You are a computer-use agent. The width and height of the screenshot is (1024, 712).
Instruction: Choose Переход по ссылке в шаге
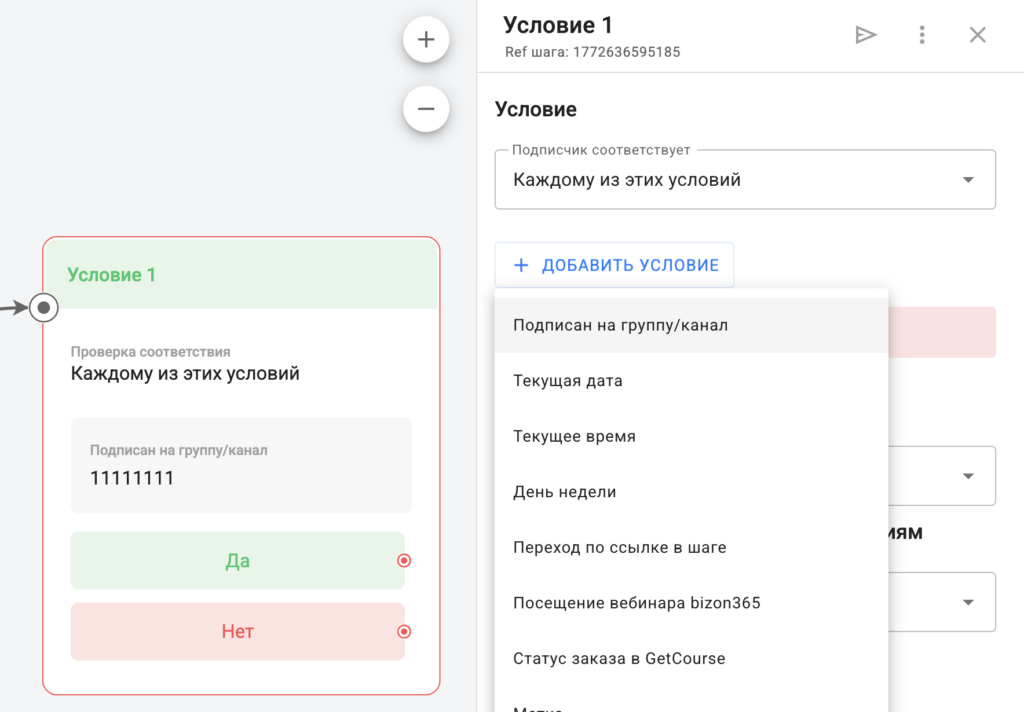[619, 548]
